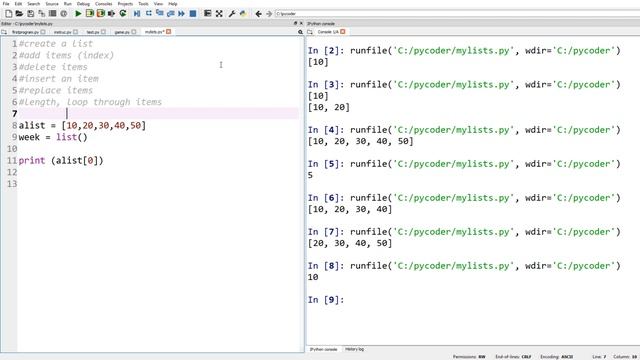
Task: Open the Debug menu
Action: [83, 4]
